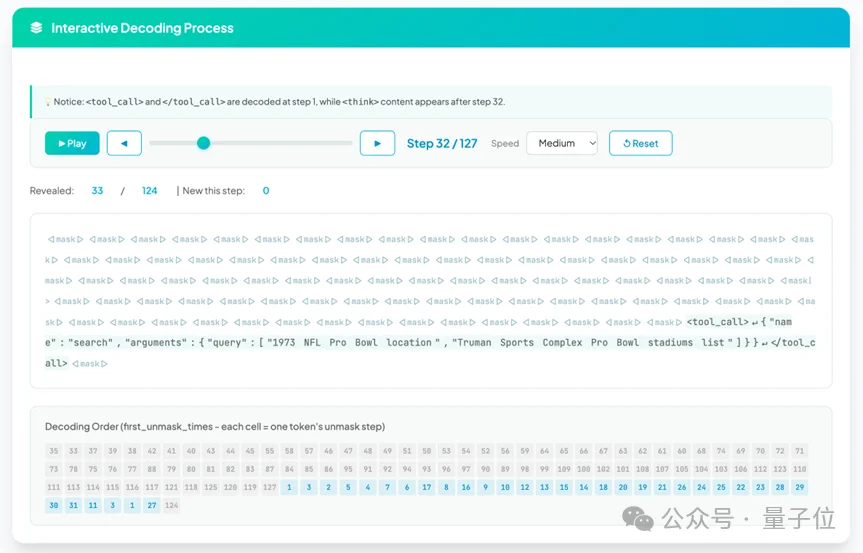This screenshot has height=553, width=863.
Task: Click the Play button
Action: tap(72, 143)
